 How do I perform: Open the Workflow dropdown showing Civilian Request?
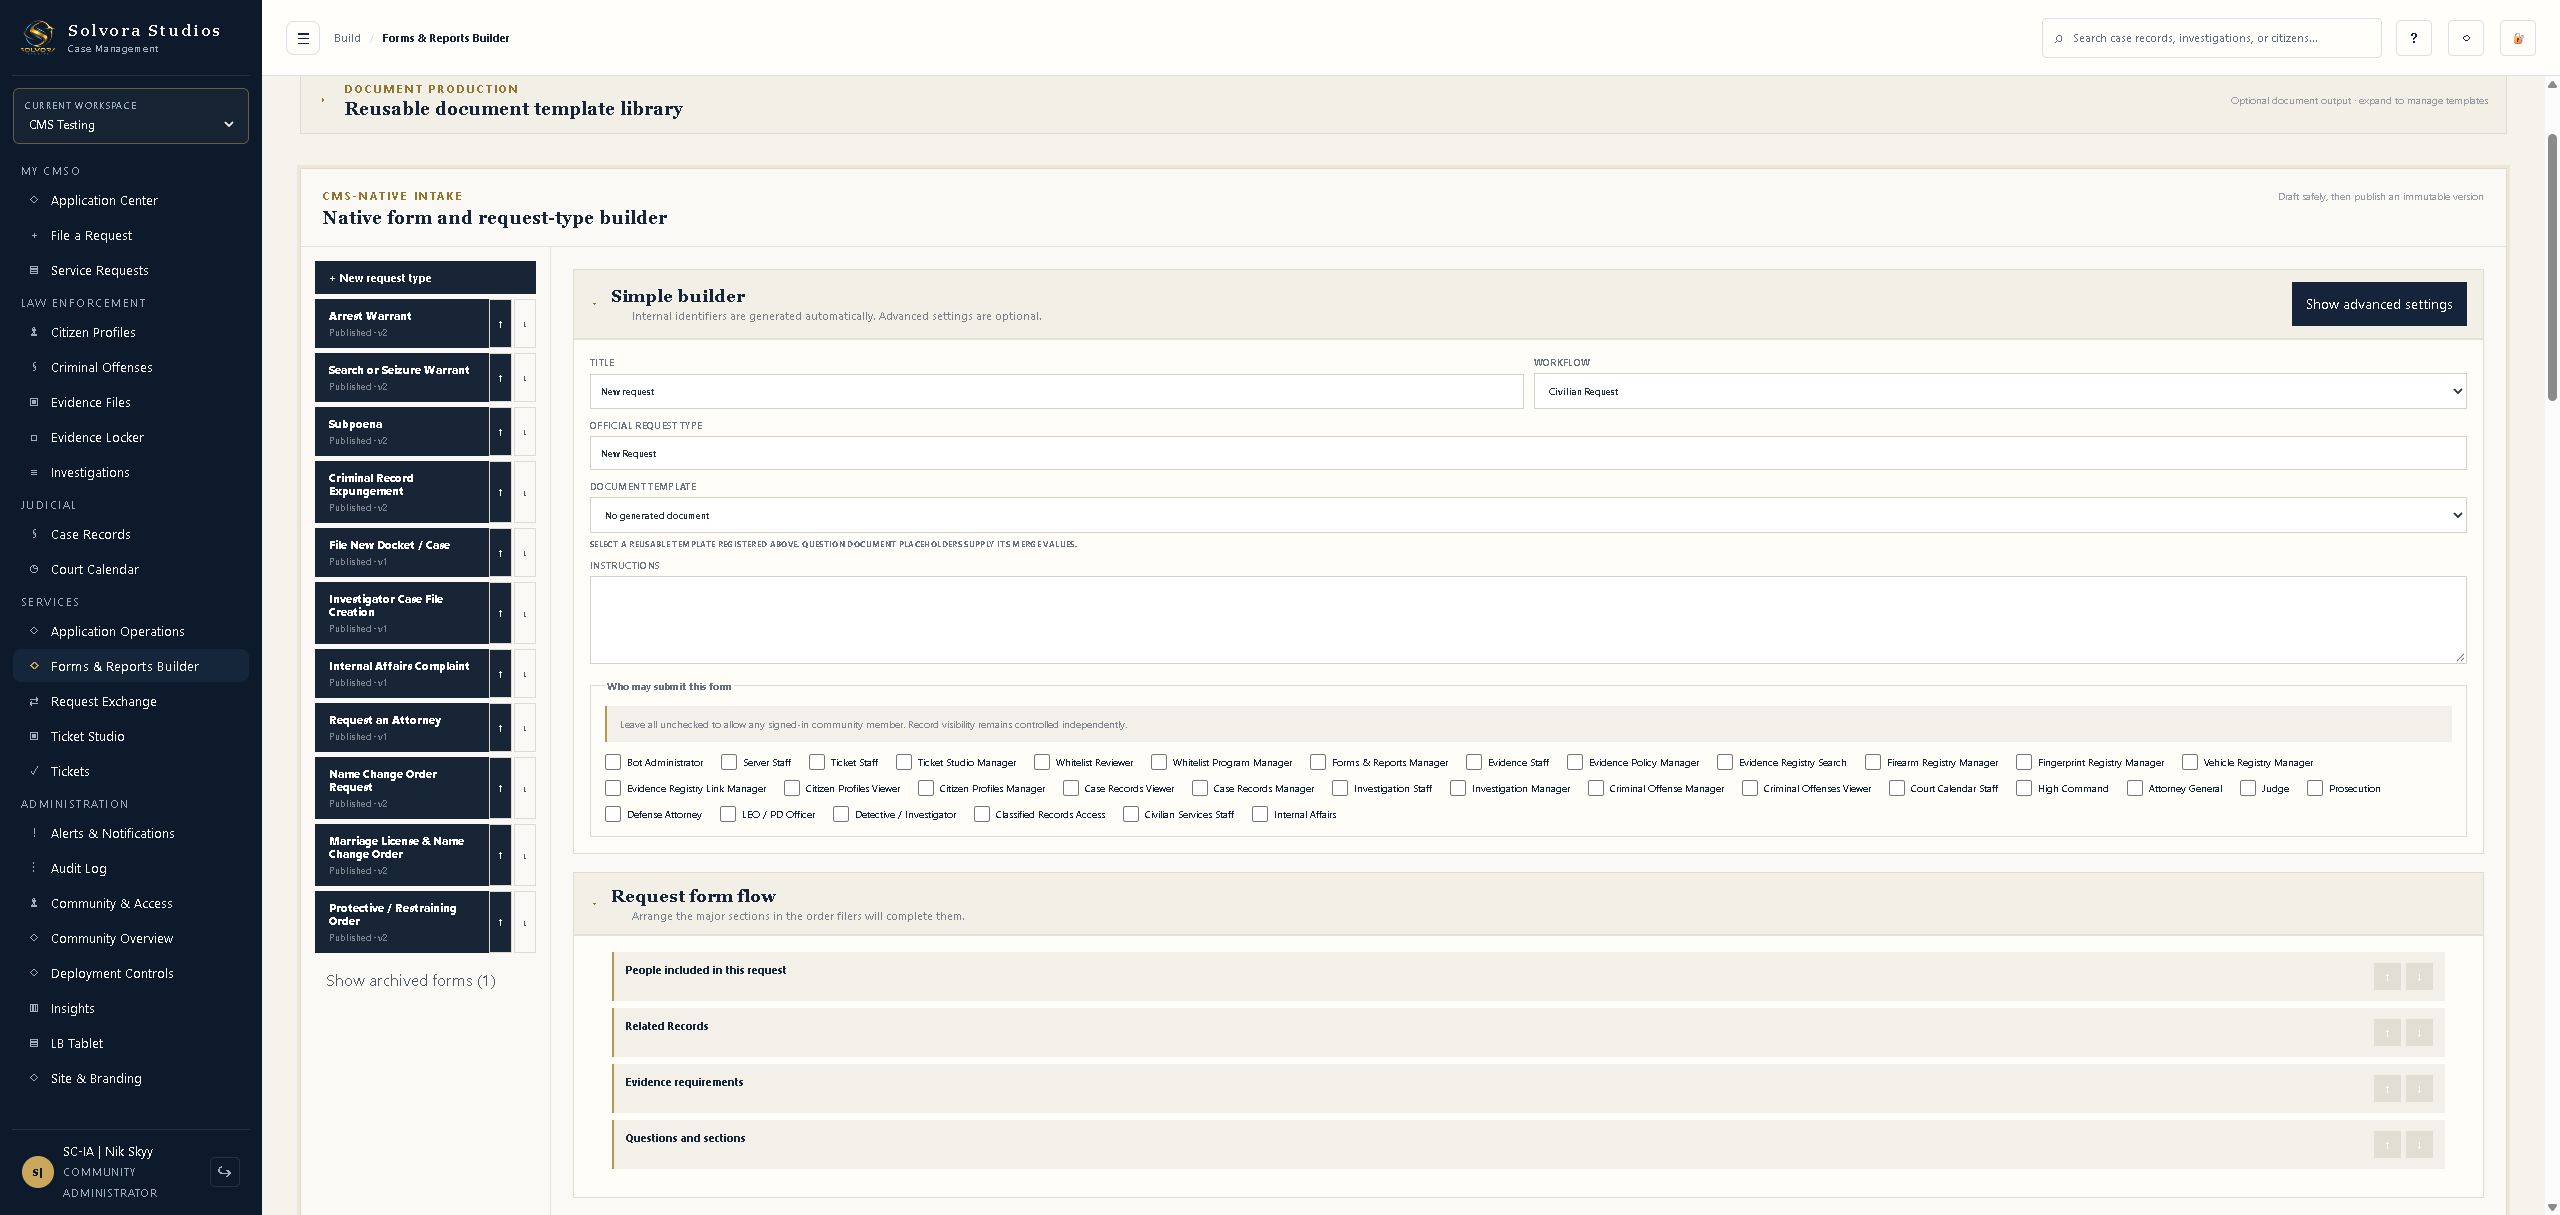[2000, 391]
